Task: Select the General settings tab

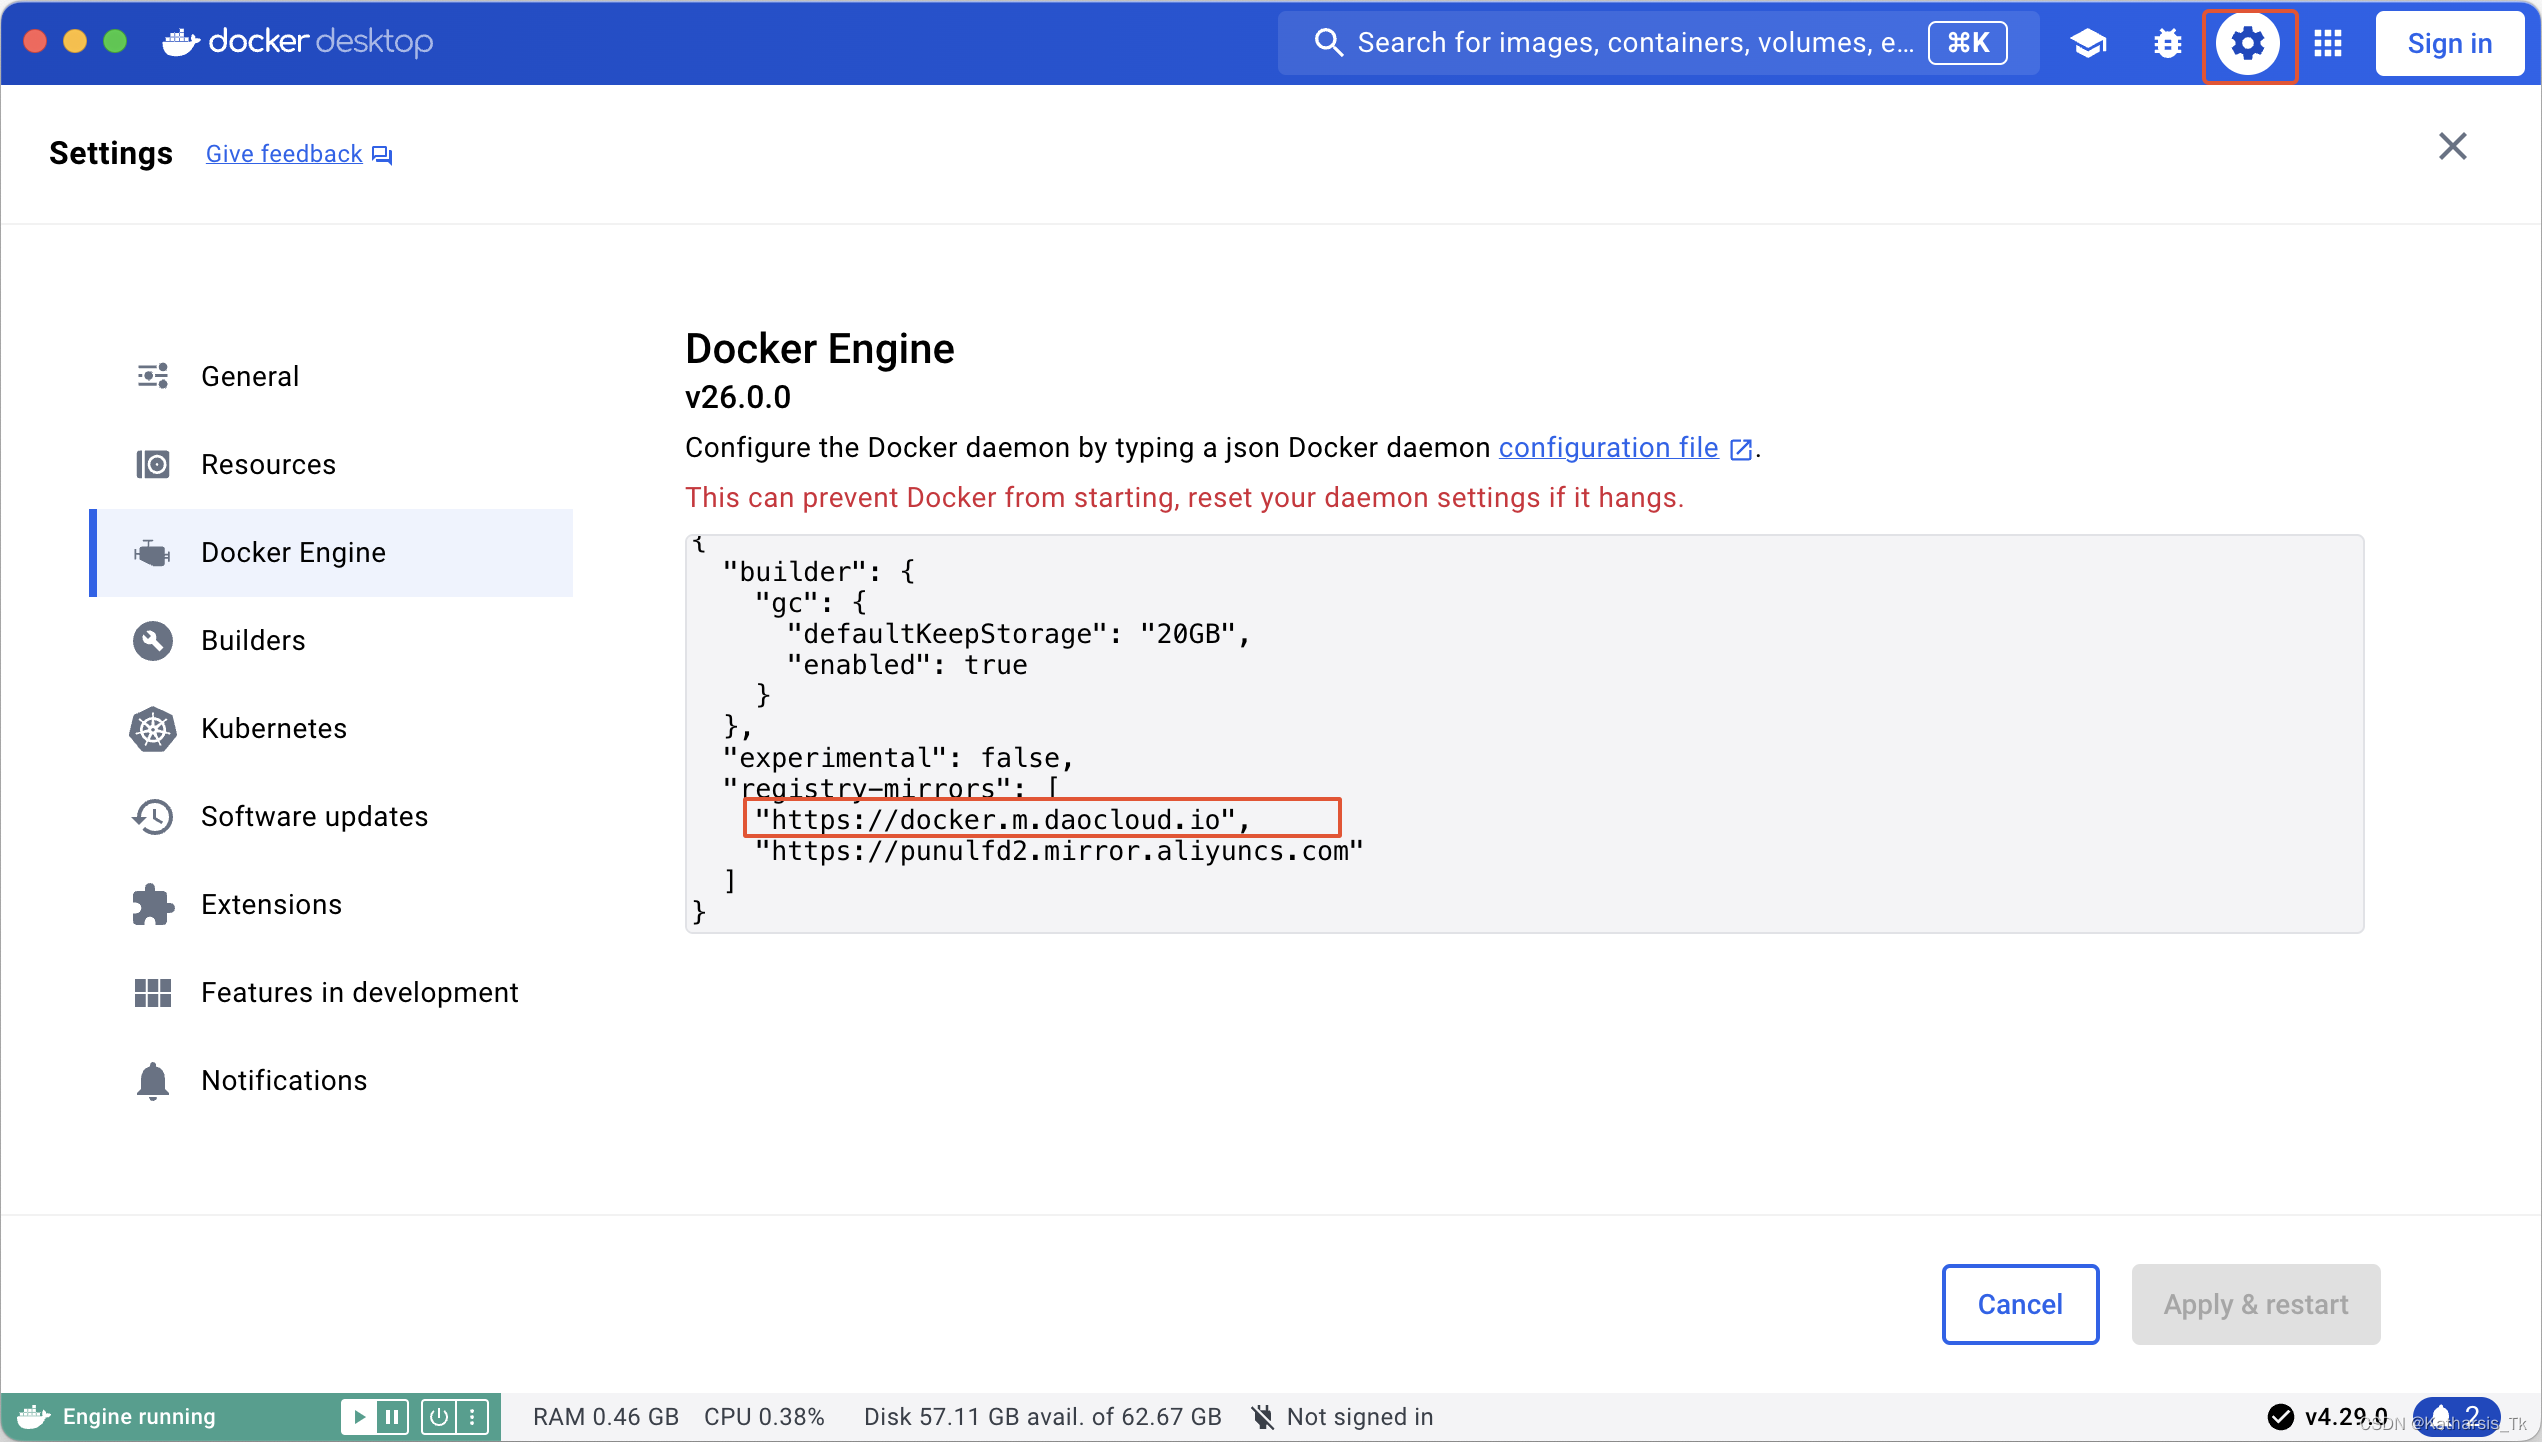Action: (x=250, y=376)
